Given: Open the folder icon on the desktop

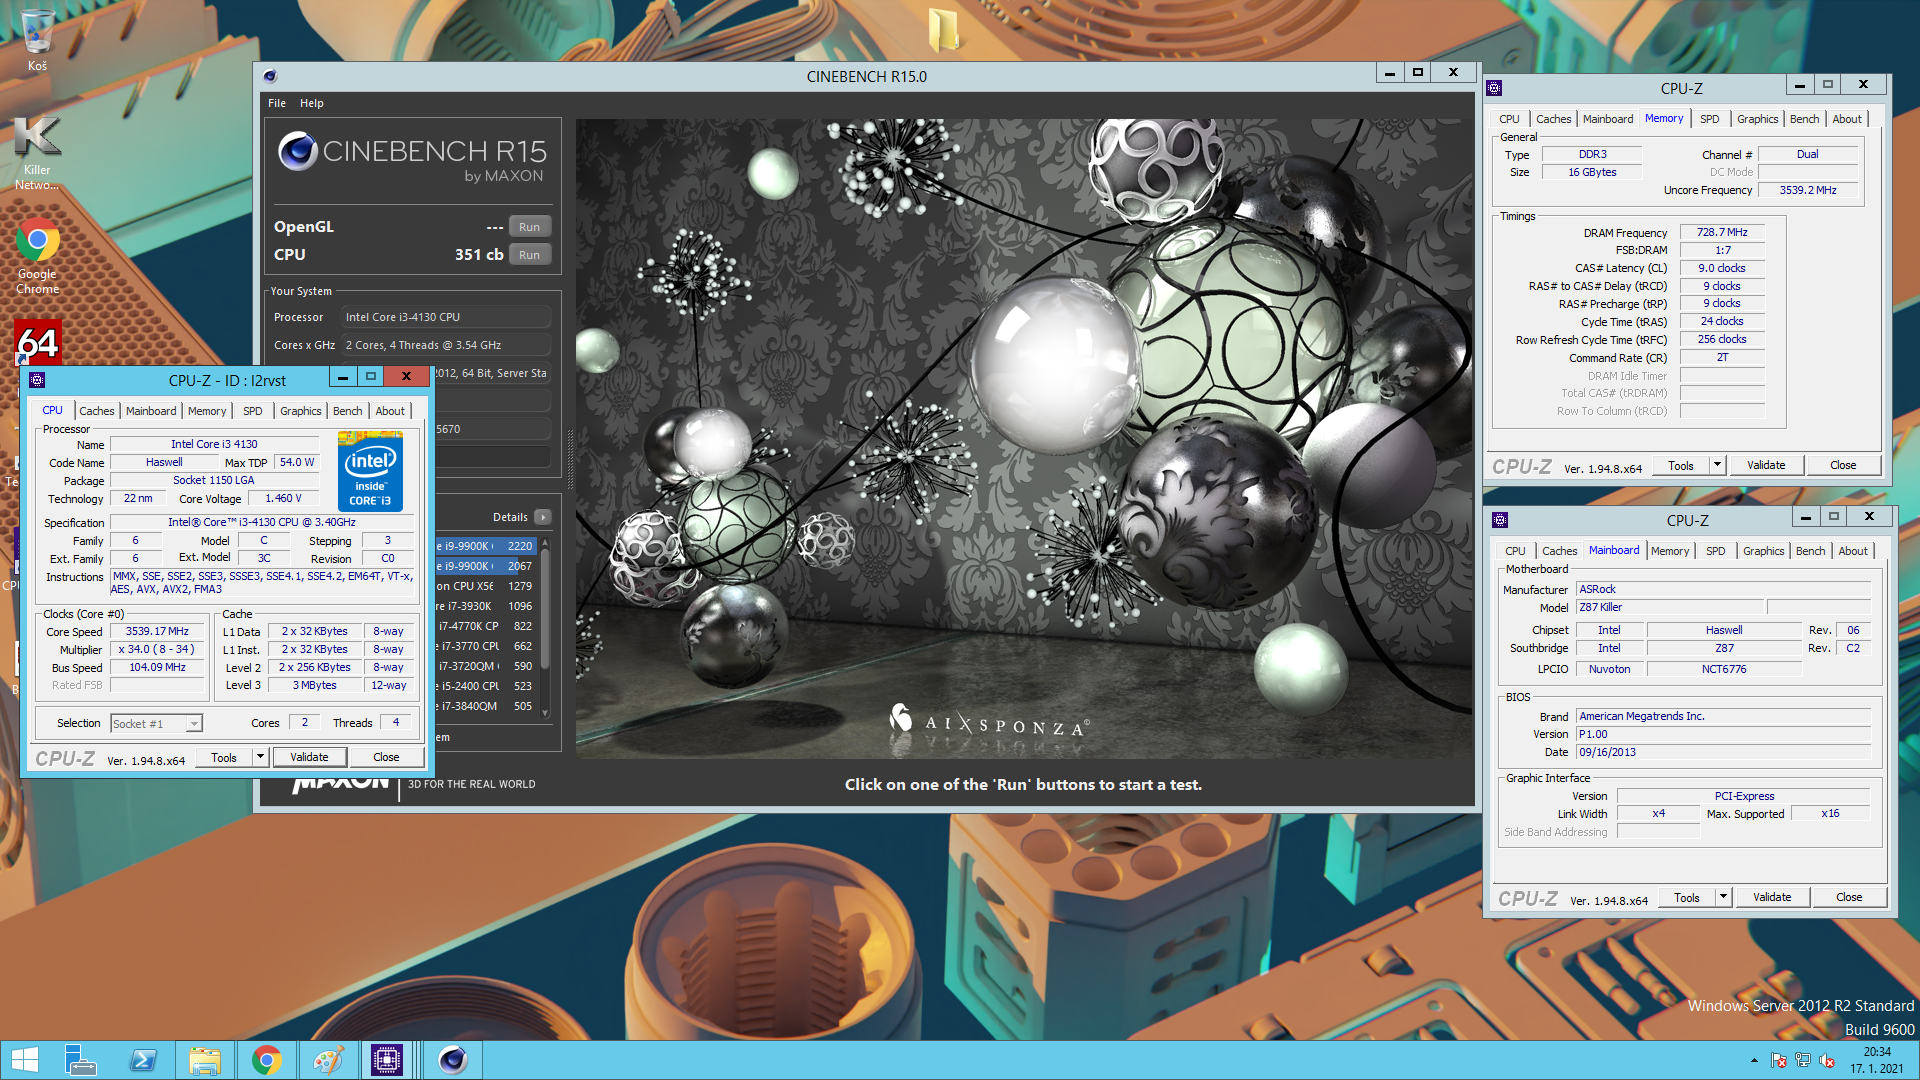Looking at the screenshot, I should tap(943, 30).
